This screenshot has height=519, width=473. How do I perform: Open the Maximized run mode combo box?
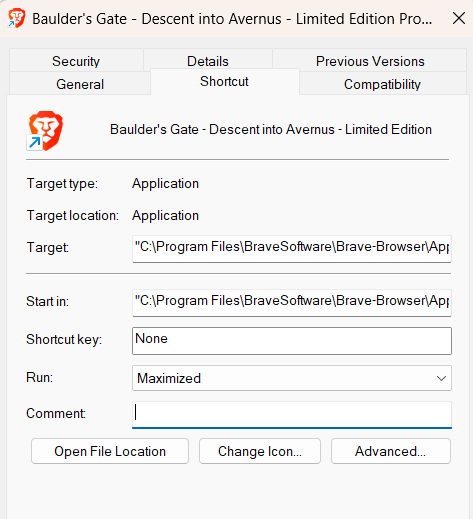point(292,378)
